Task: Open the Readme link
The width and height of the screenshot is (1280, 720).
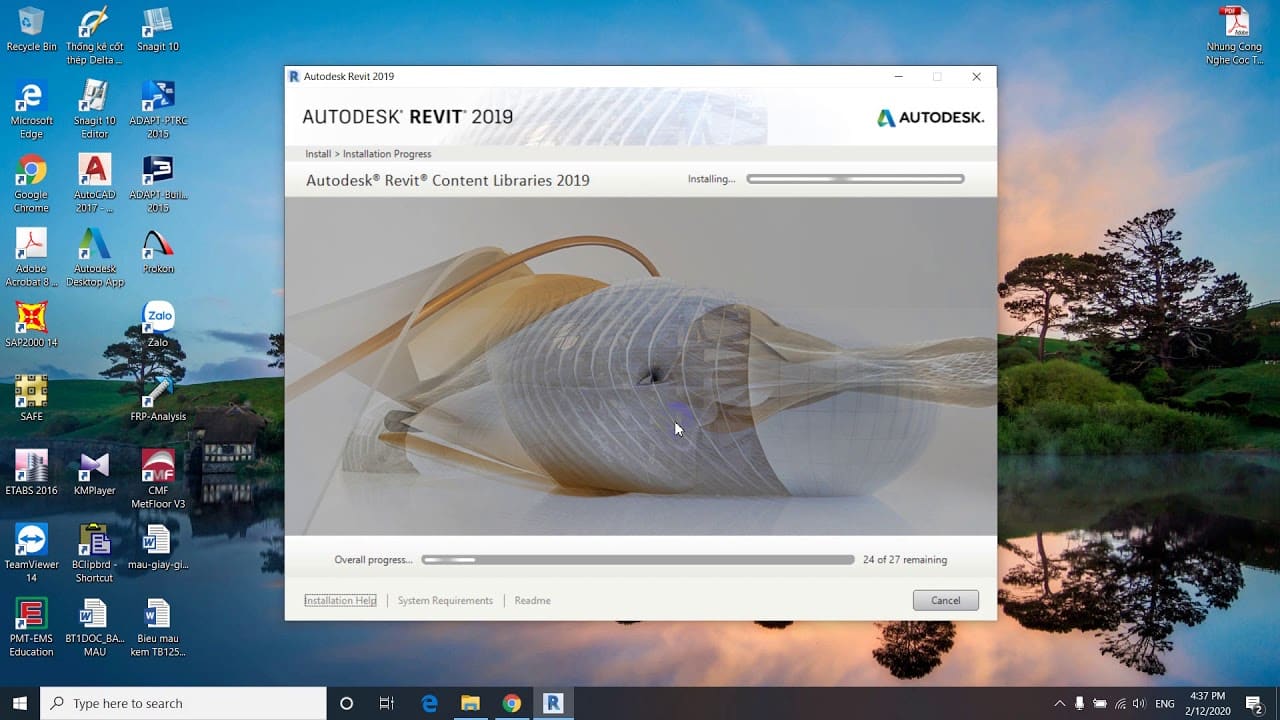Action: coord(532,600)
